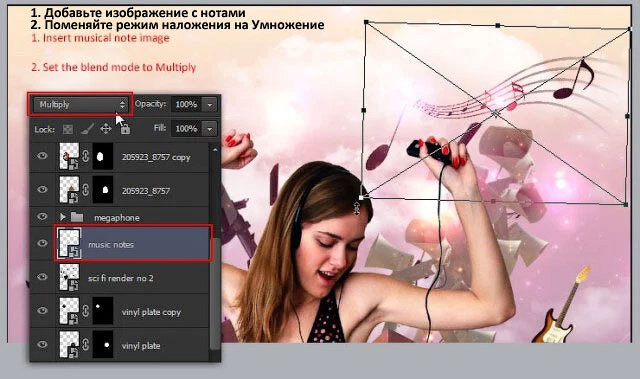Select the 'megaphone' group name
Viewport: 640px width, 379px height.
click(117, 218)
